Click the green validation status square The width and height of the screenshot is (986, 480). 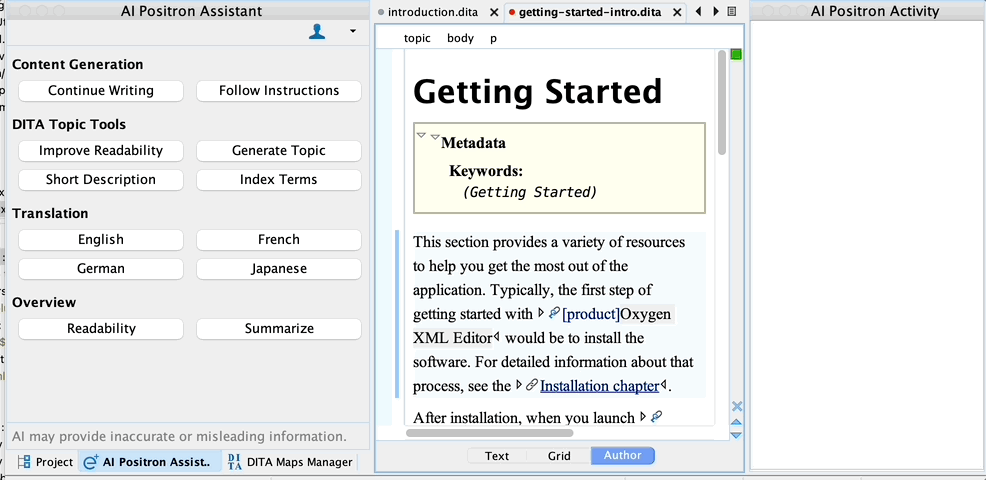click(x=736, y=54)
